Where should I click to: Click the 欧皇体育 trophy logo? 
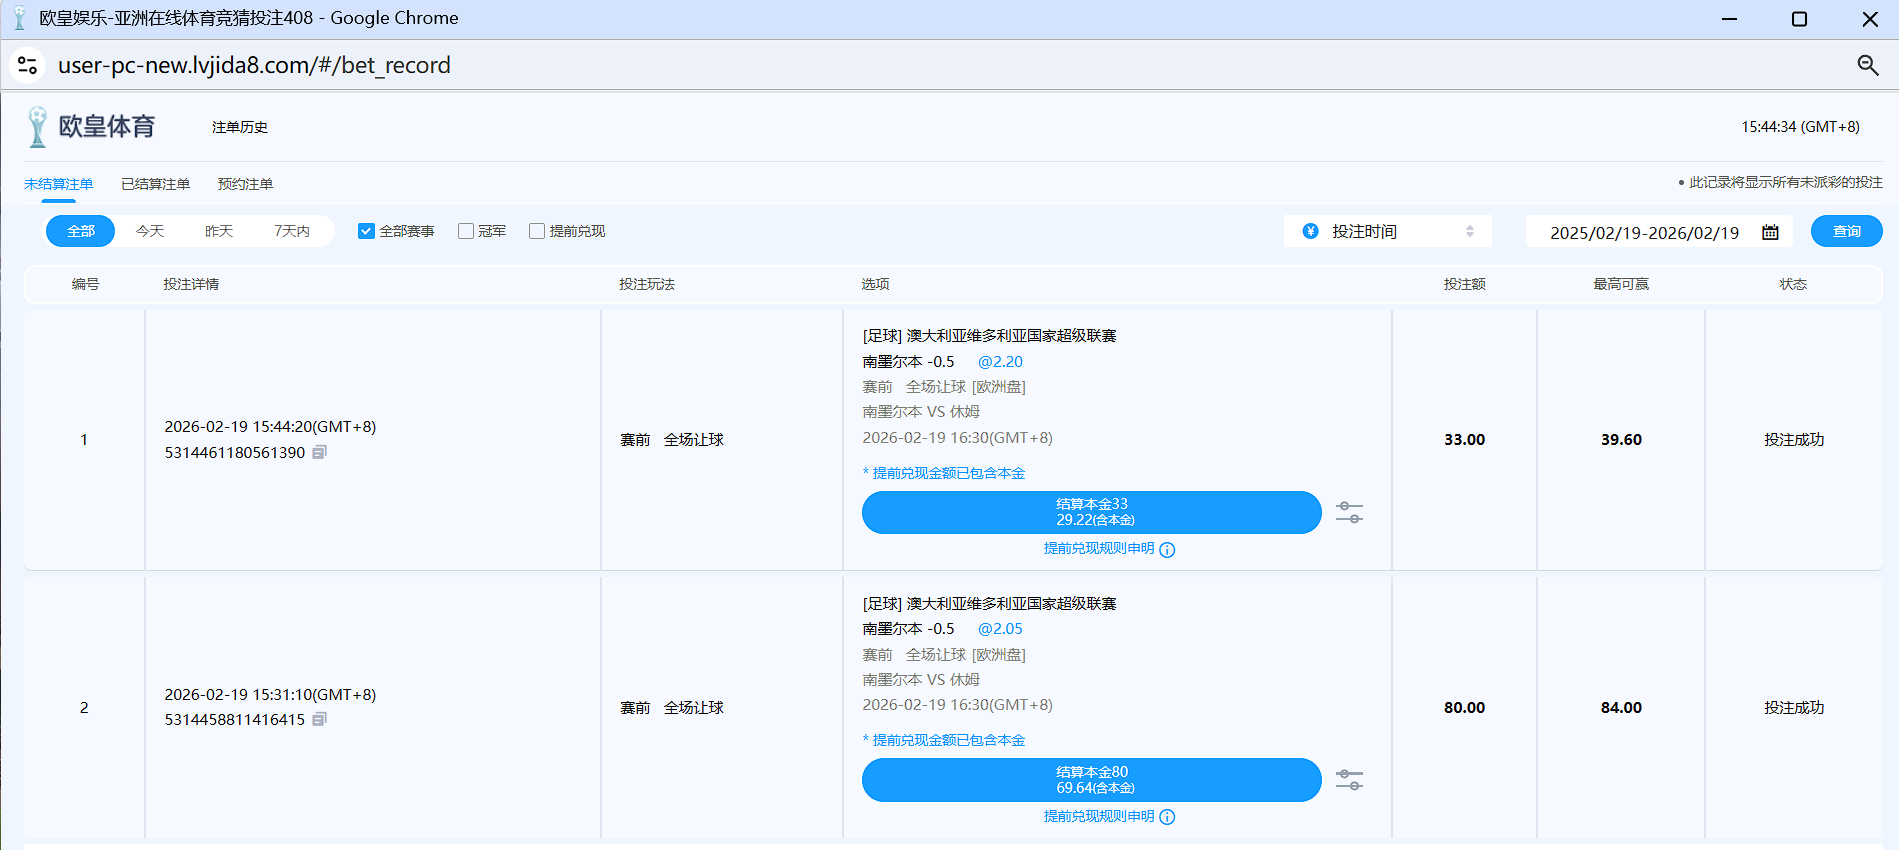pos(38,127)
